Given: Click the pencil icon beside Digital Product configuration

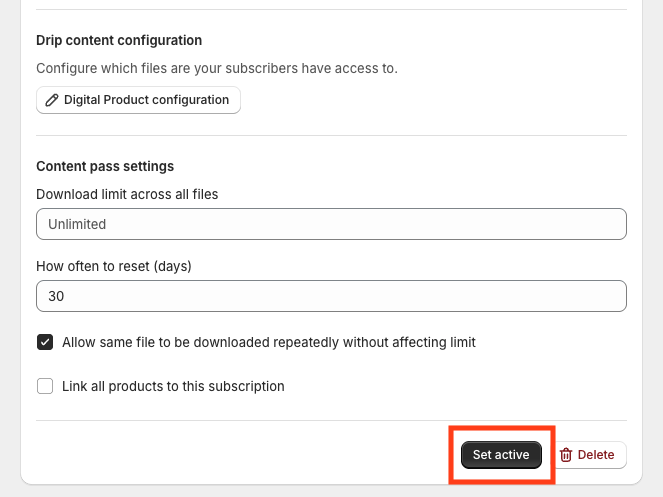Looking at the screenshot, I should pyautogui.click(x=52, y=100).
